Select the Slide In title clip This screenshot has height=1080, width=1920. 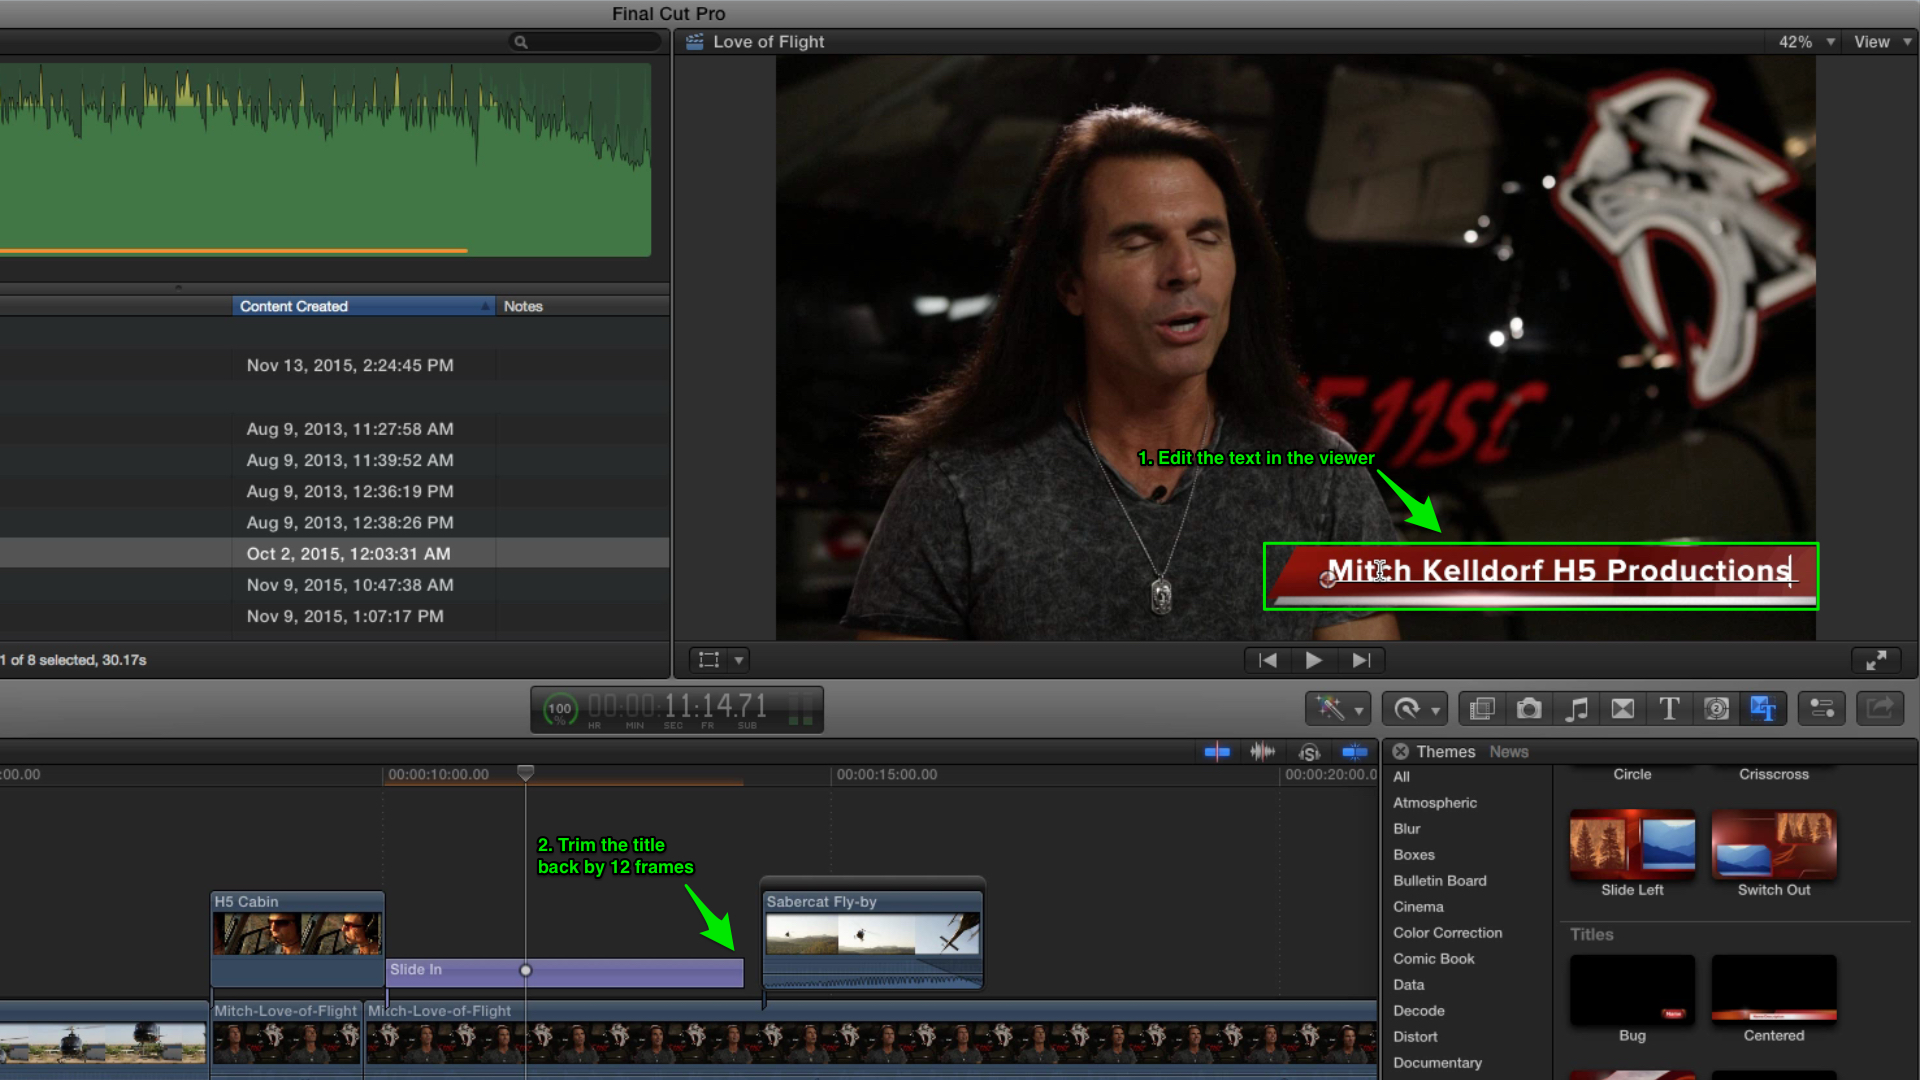tap(565, 972)
